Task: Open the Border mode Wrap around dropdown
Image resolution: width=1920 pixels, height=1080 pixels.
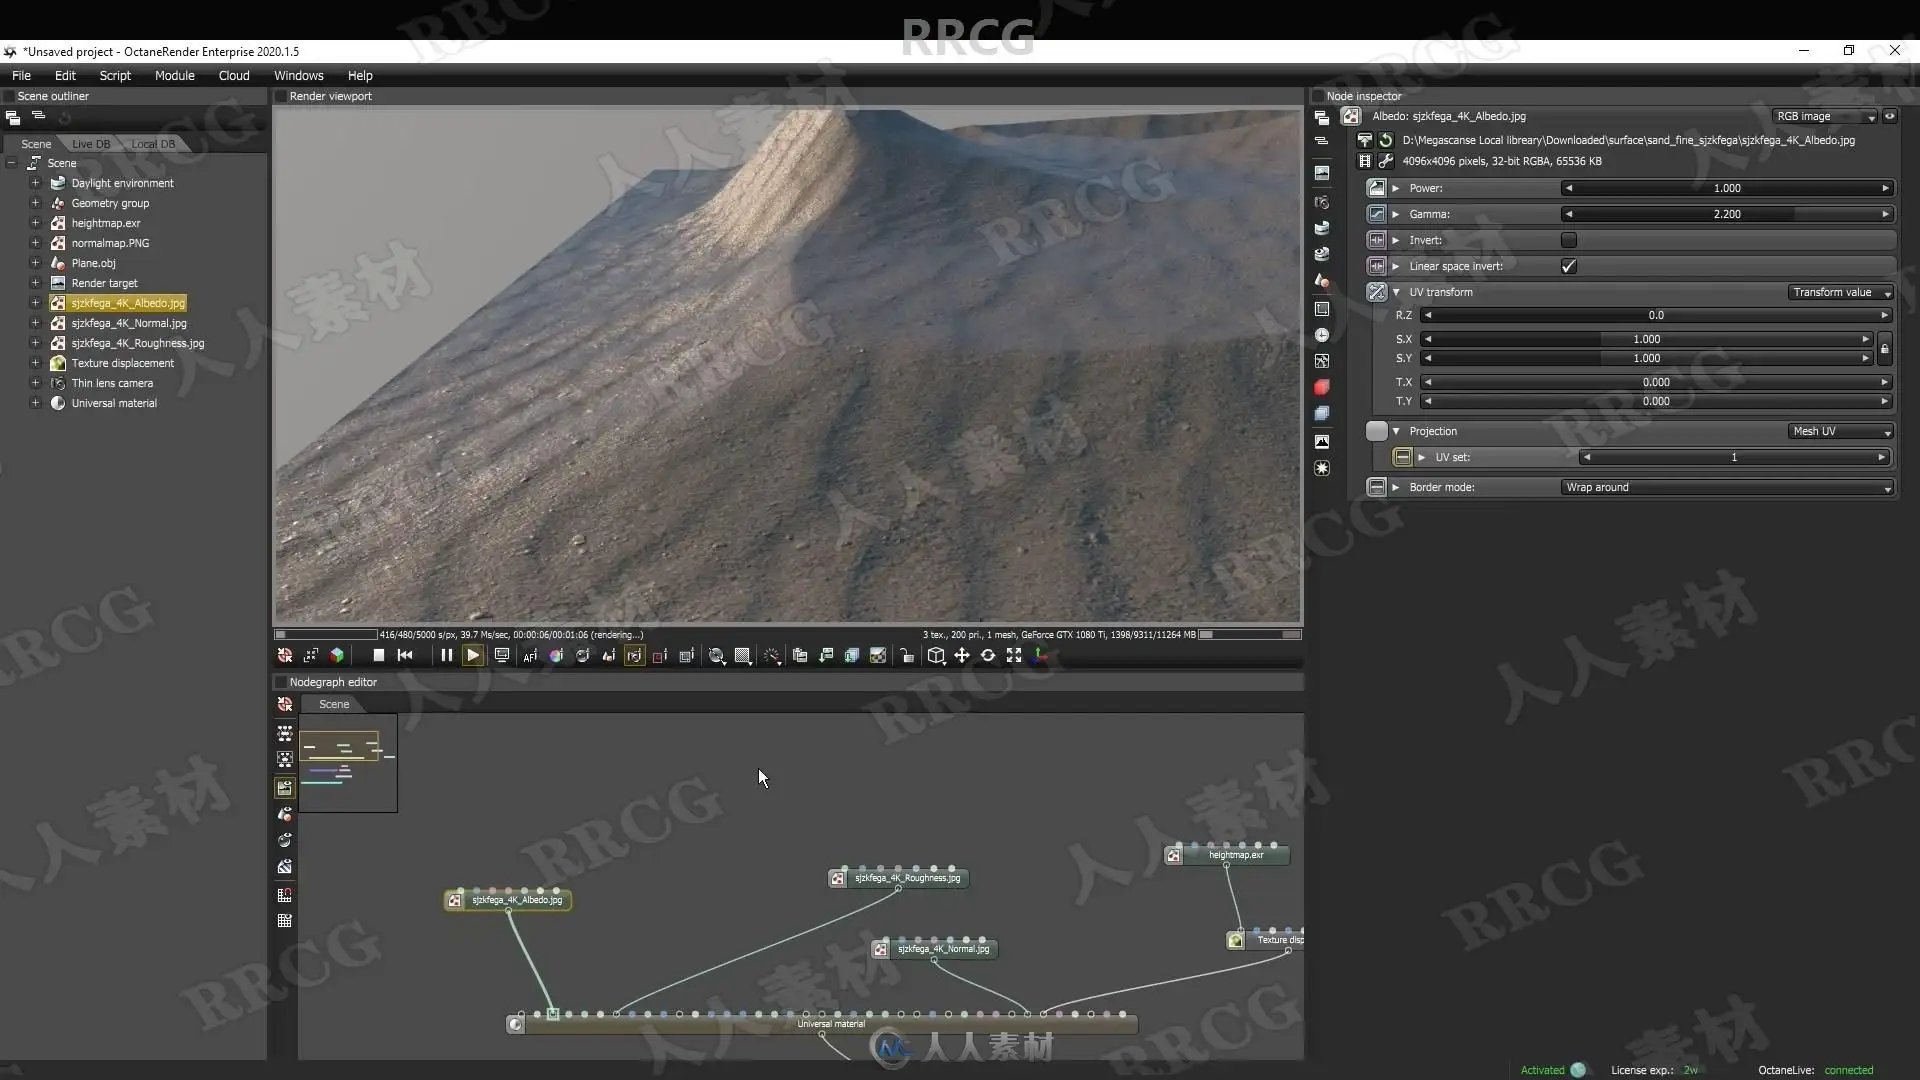Action: coord(1727,488)
